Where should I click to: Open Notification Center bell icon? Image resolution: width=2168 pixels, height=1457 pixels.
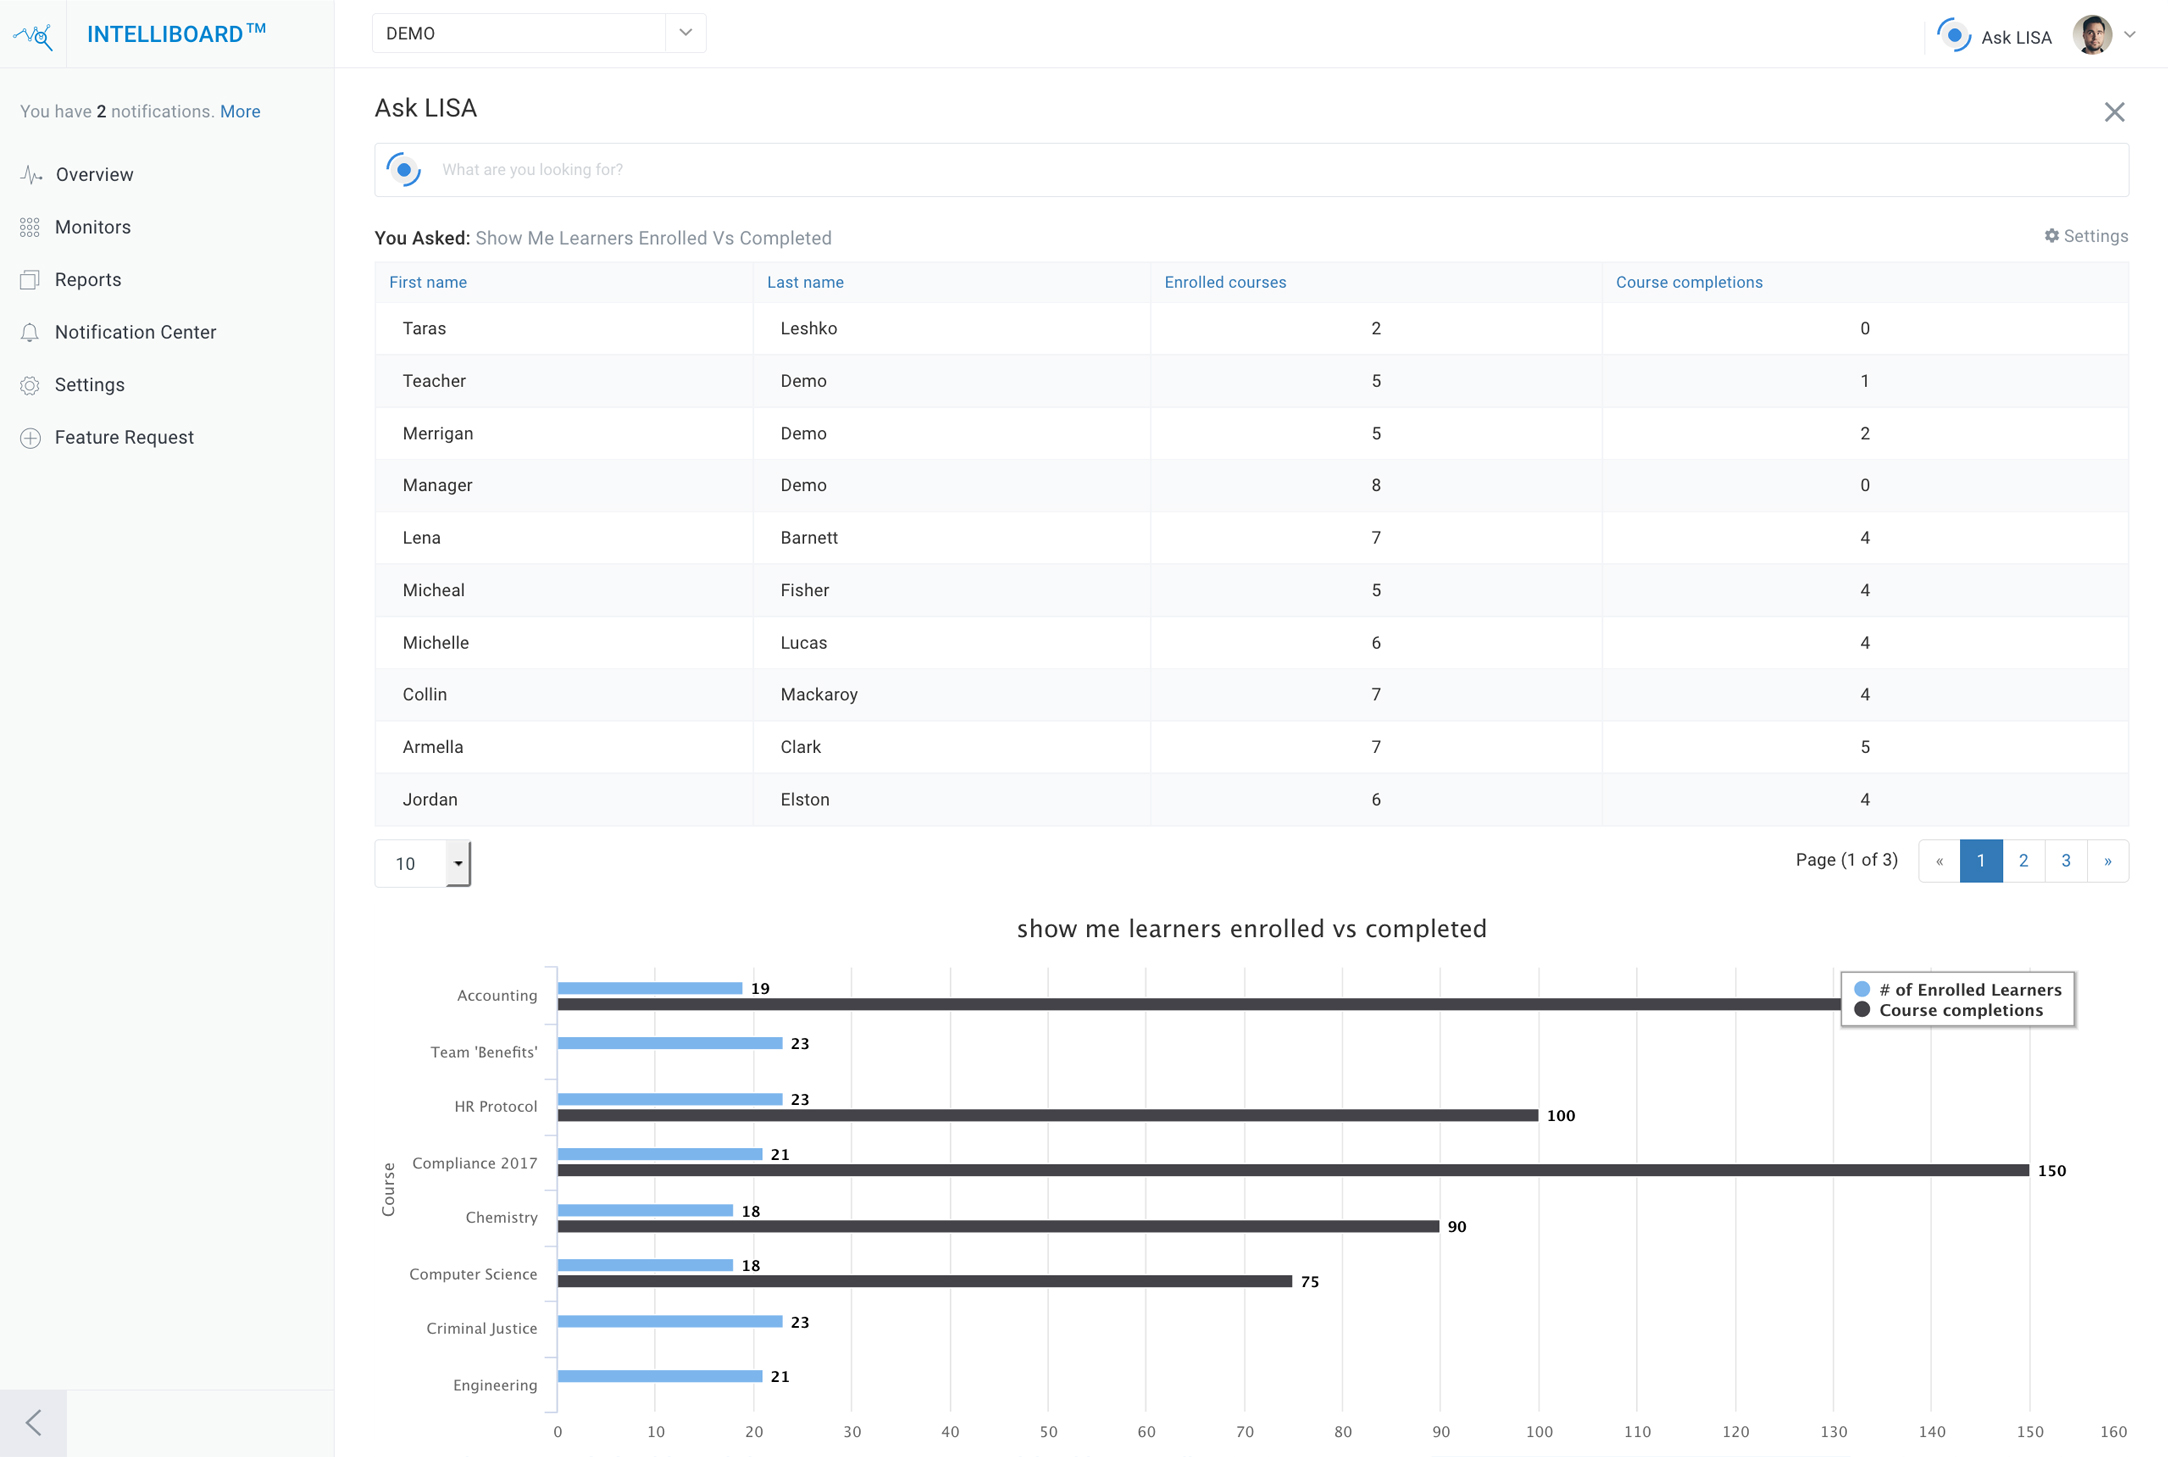pos(30,333)
